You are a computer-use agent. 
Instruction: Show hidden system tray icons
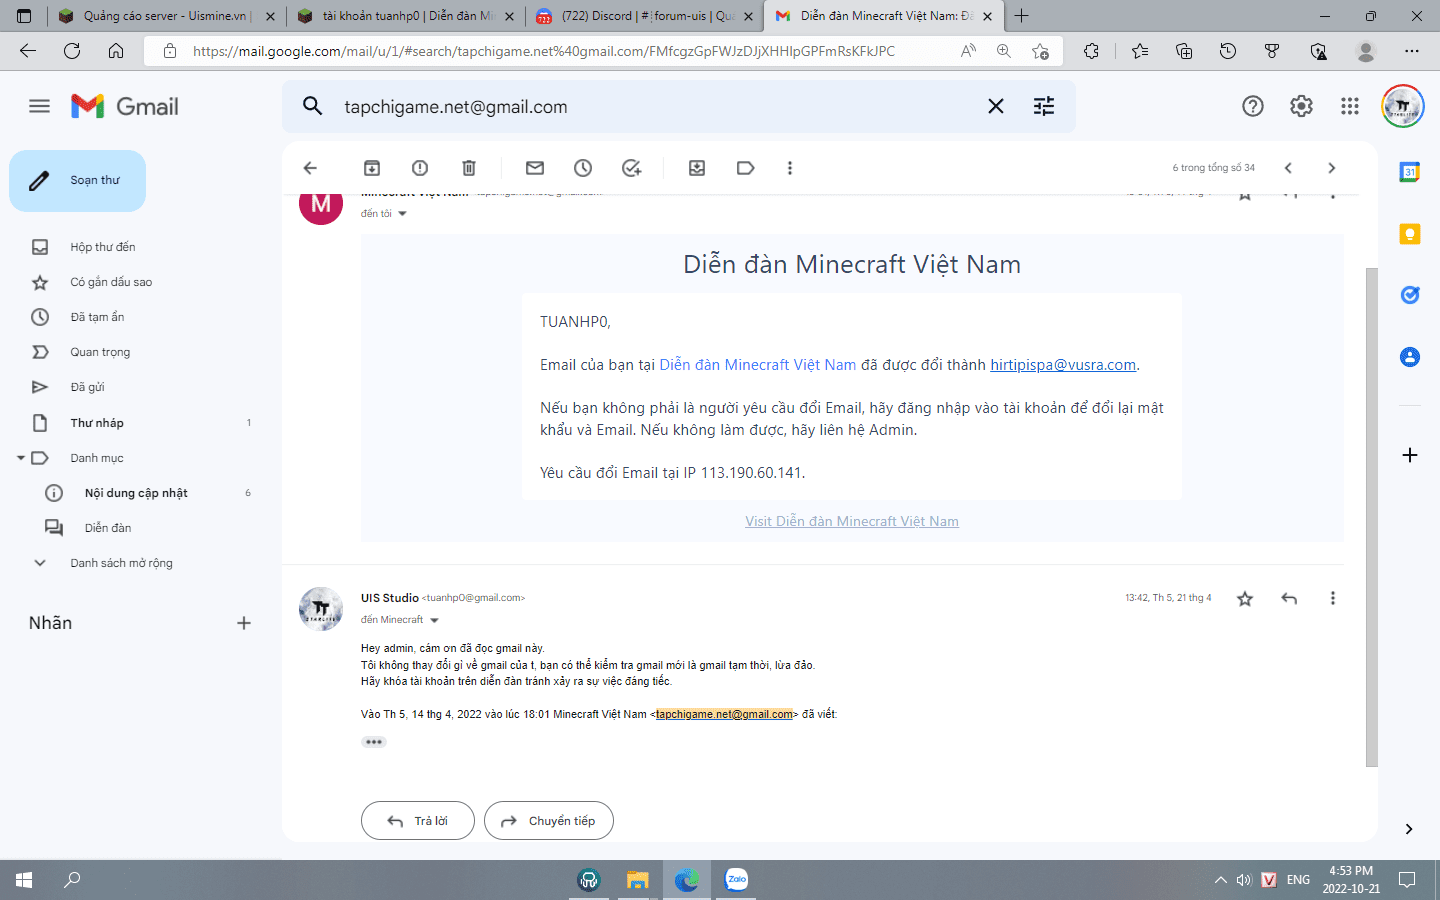pos(1220,880)
